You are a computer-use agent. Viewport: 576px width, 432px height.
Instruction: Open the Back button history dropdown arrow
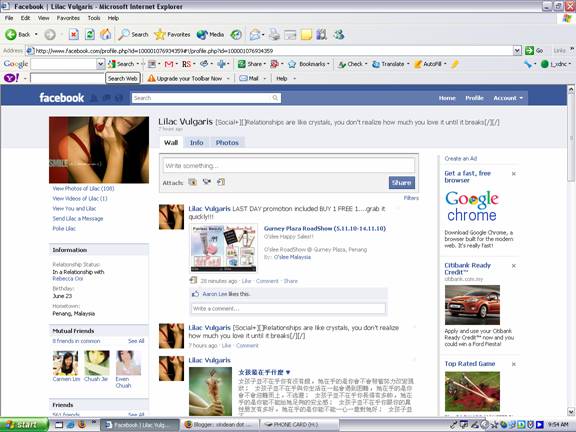(x=36, y=35)
